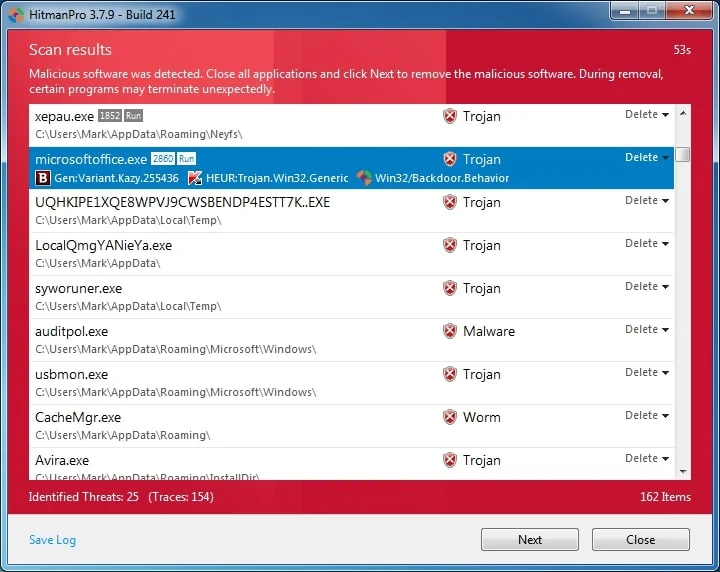Click the HEUR:Trojan.Win32.Generic detection name

(277, 178)
